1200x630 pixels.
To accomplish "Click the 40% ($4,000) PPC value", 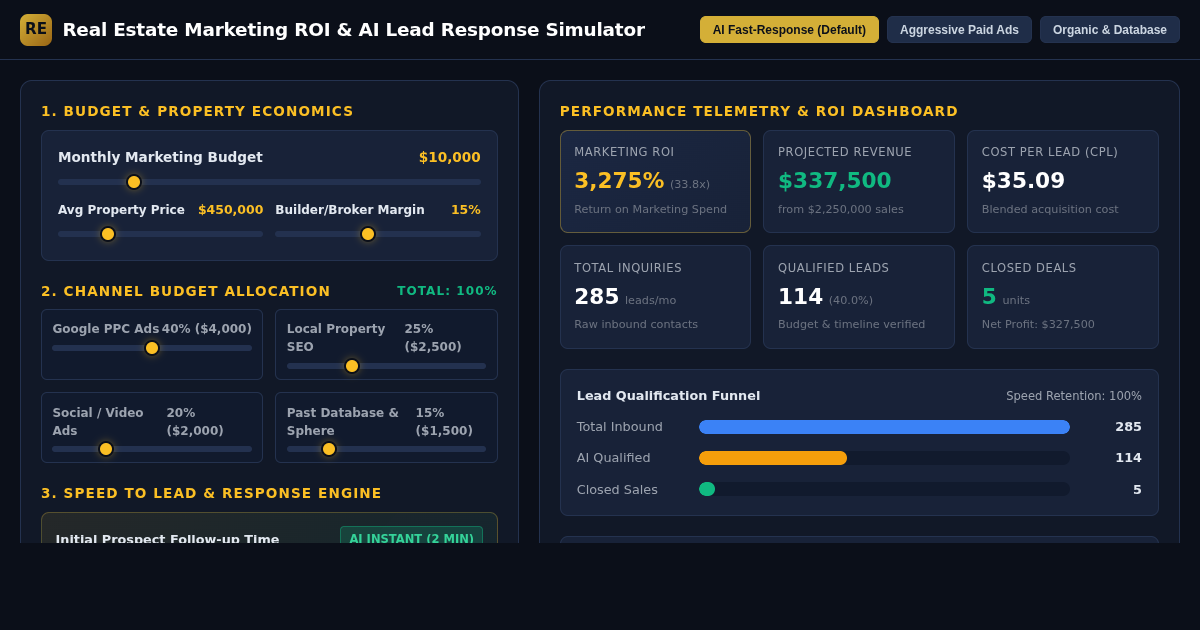I will point(207,329).
